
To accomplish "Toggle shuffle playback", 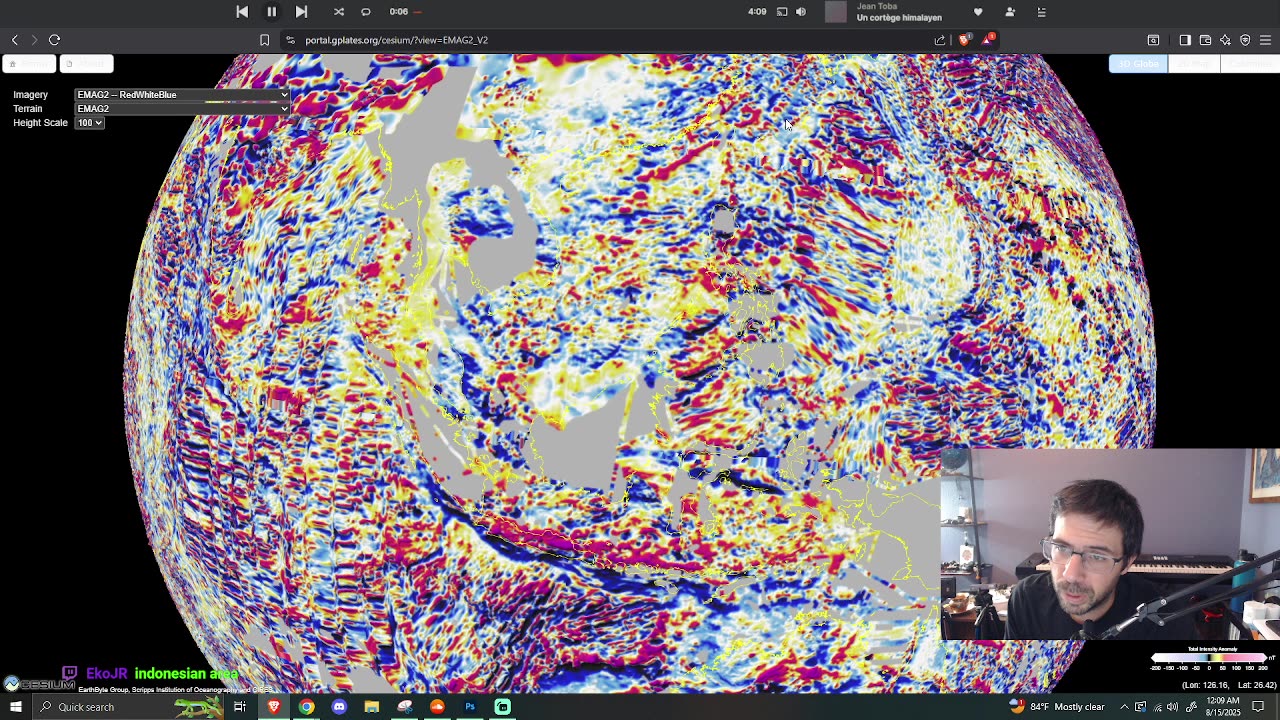I will [339, 12].
